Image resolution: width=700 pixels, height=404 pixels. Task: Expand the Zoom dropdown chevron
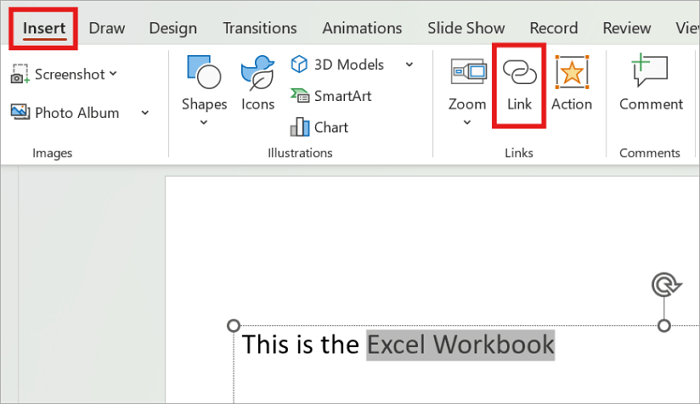tap(467, 122)
